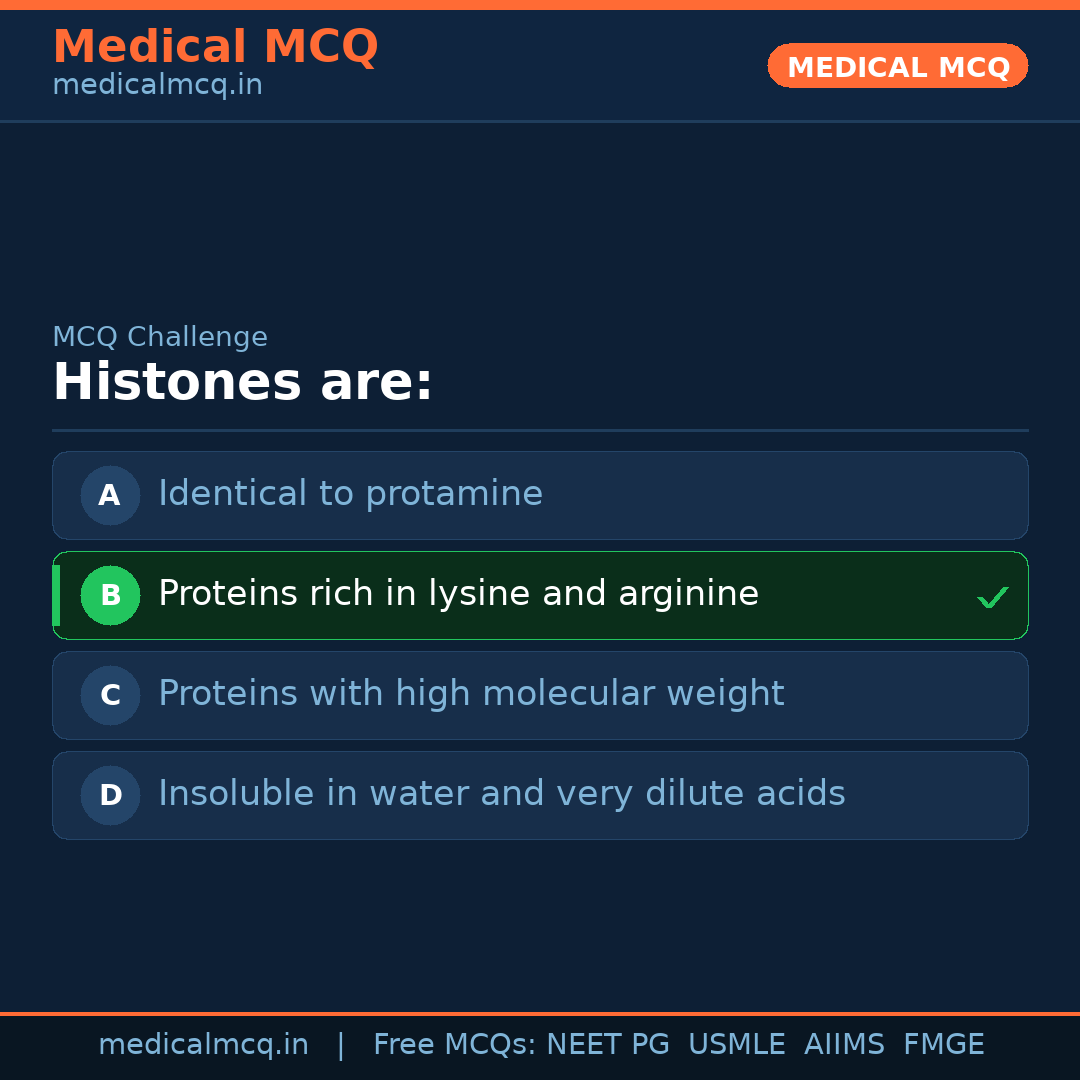Click the circled letter D badge
The image size is (1080, 1080).
110,795
